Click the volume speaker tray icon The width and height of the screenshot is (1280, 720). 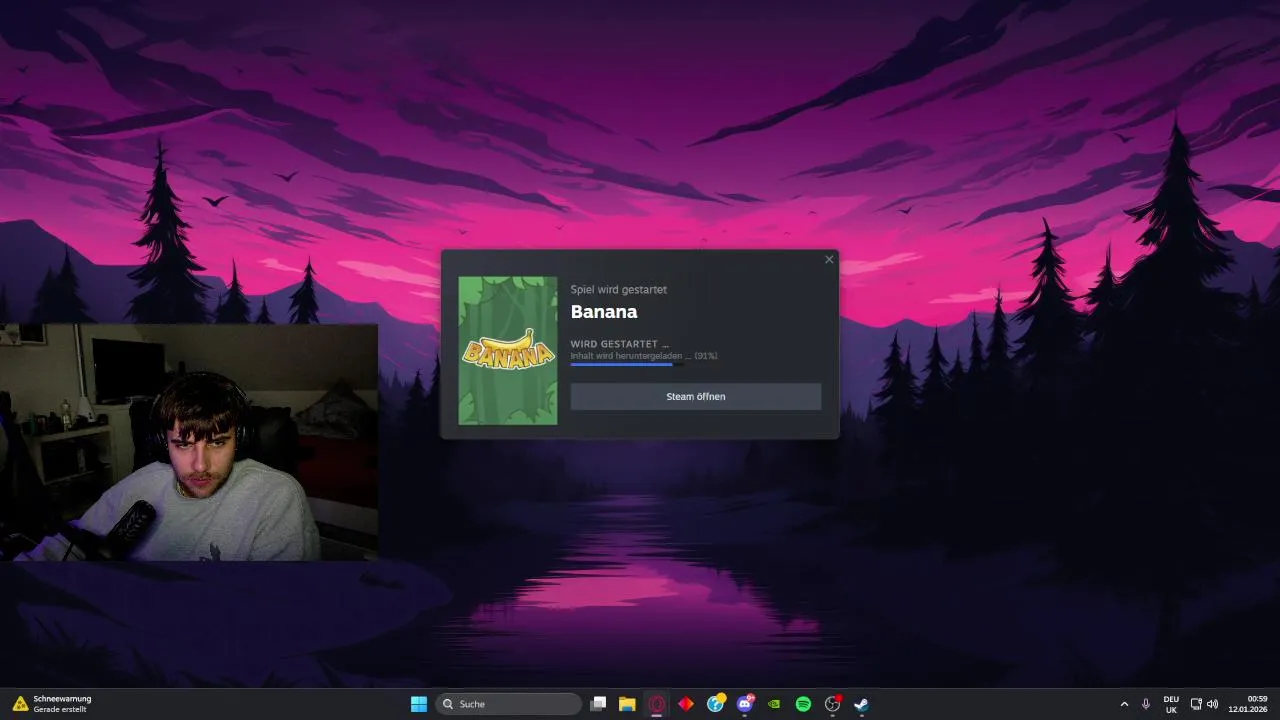(1212, 704)
